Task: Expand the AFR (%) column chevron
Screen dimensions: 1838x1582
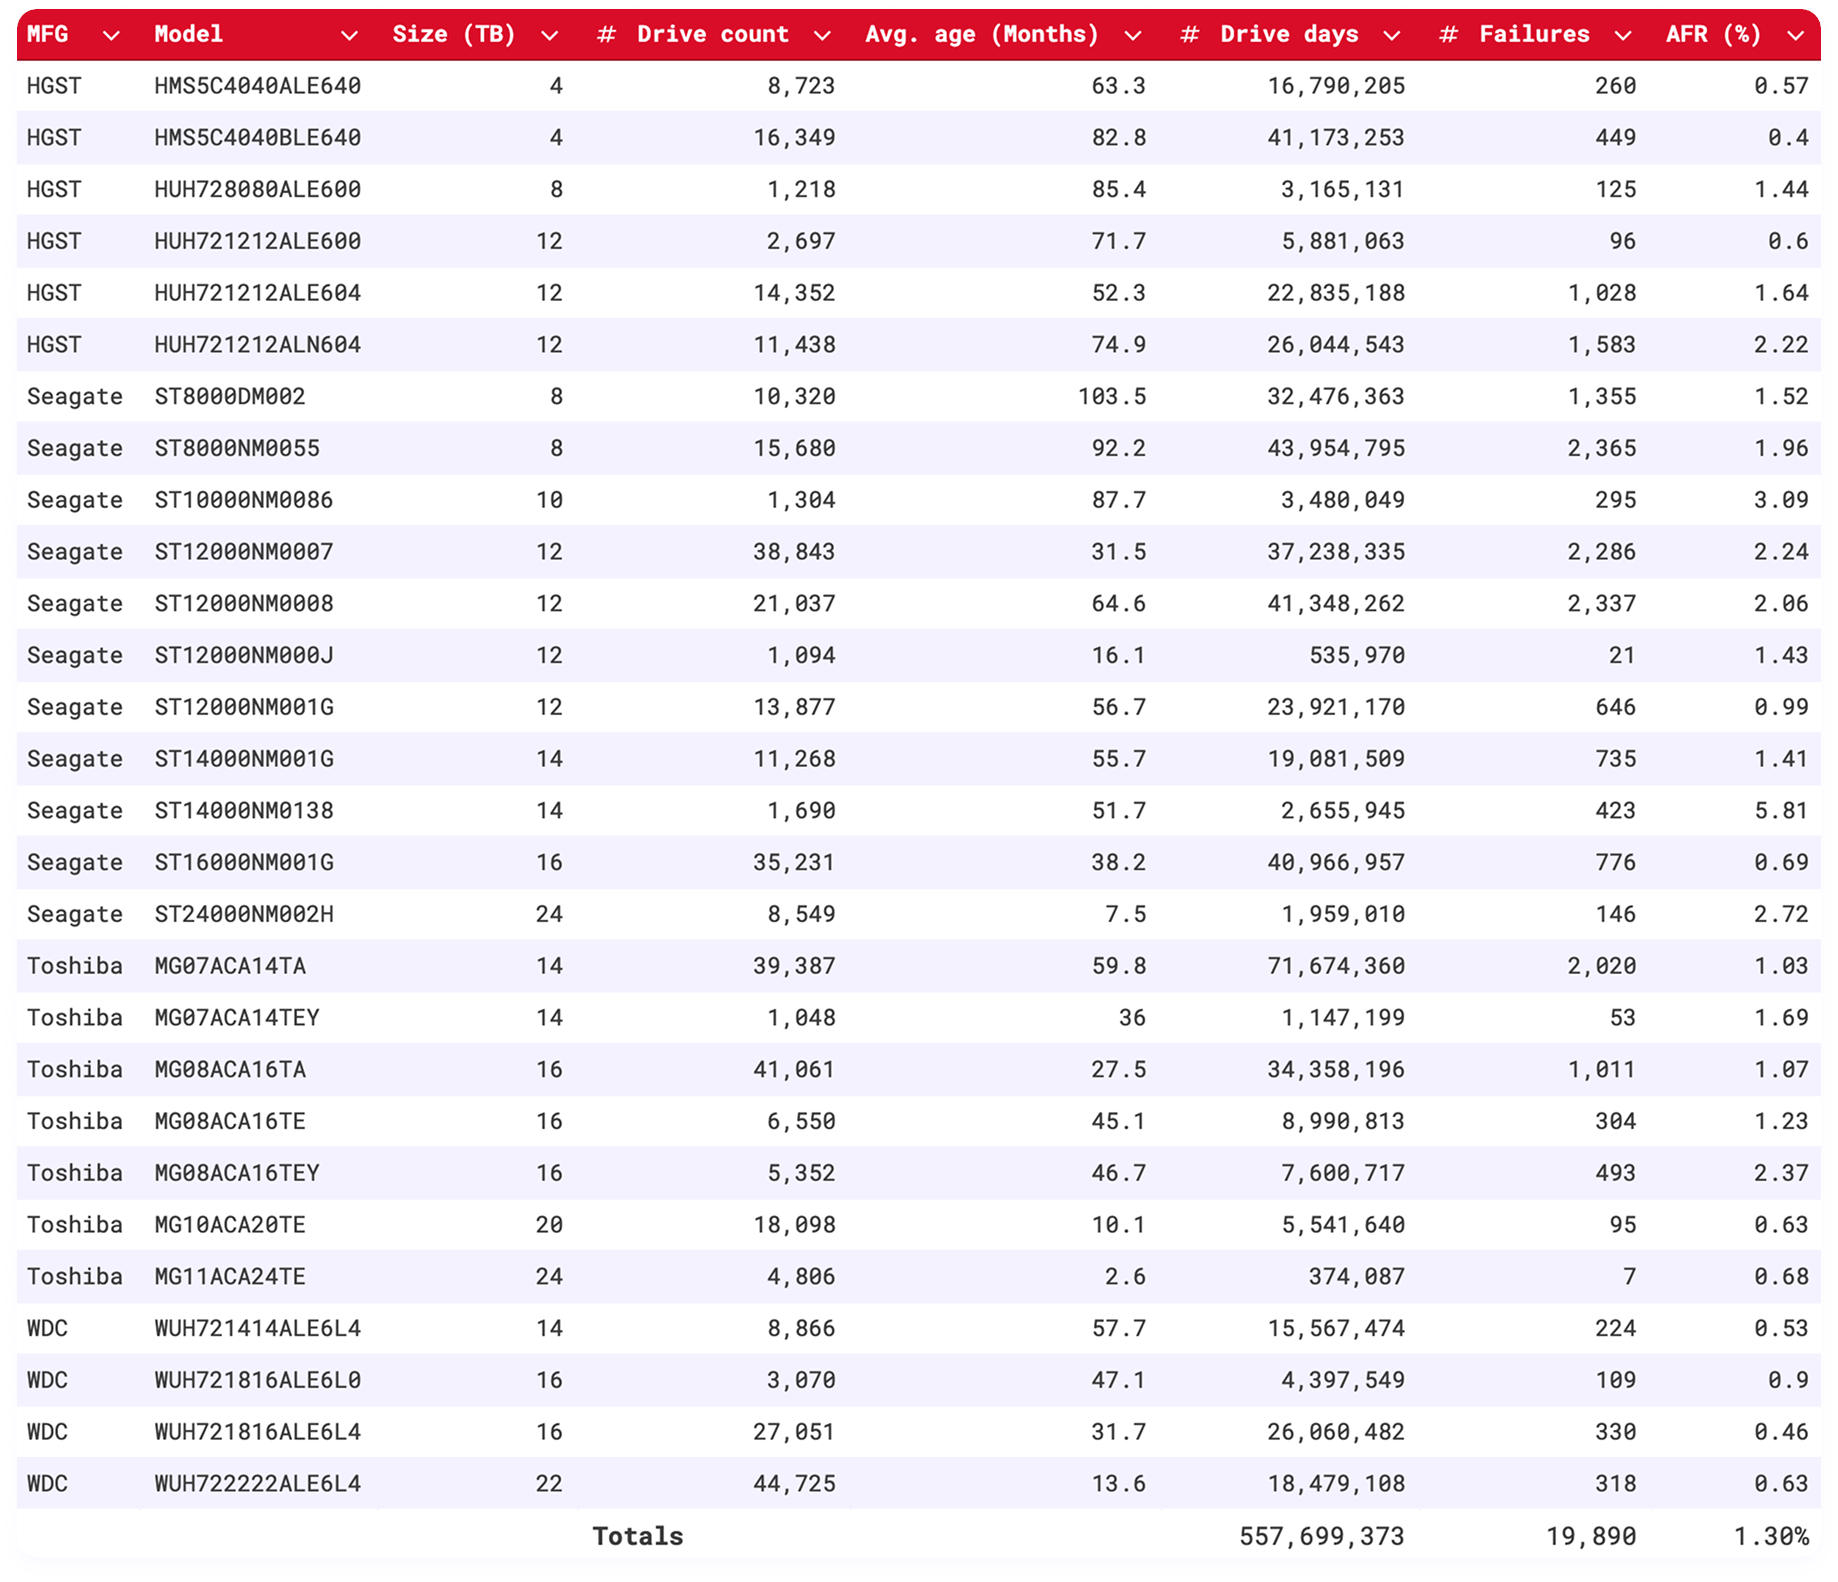Action: click(x=1795, y=36)
